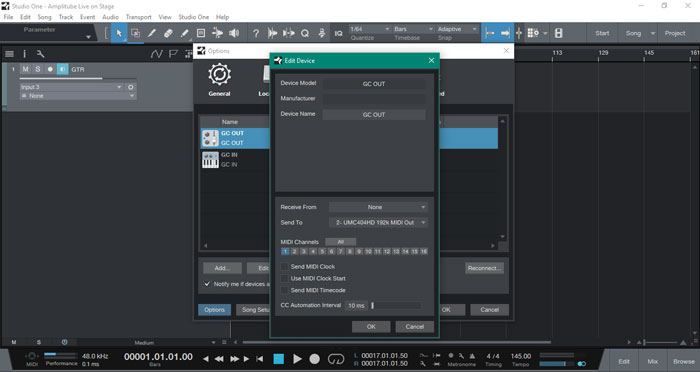The height and width of the screenshot is (372, 700).
Task: Expand the Song button dropdown arrow
Action: click(652, 33)
